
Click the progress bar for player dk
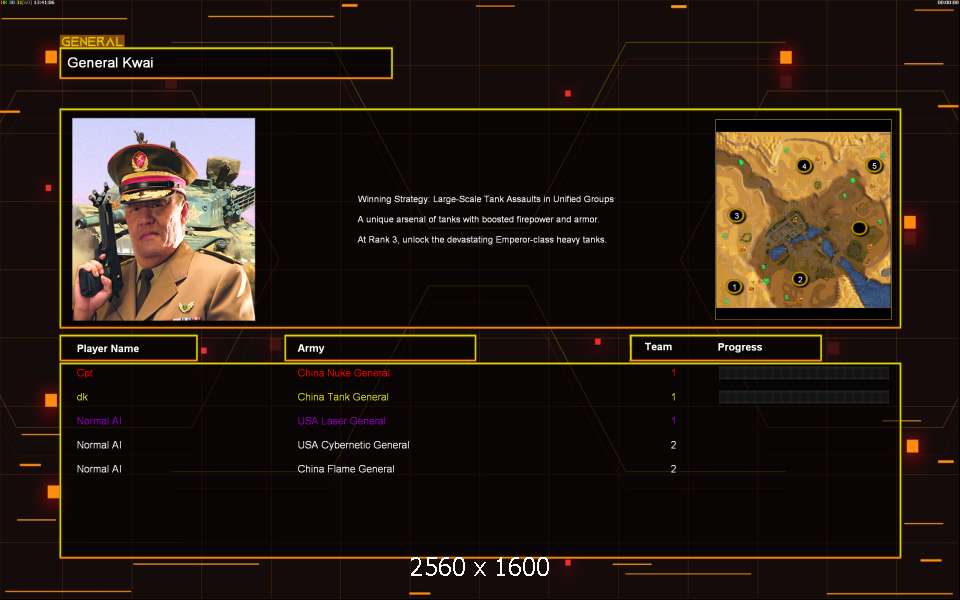click(x=803, y=397)
